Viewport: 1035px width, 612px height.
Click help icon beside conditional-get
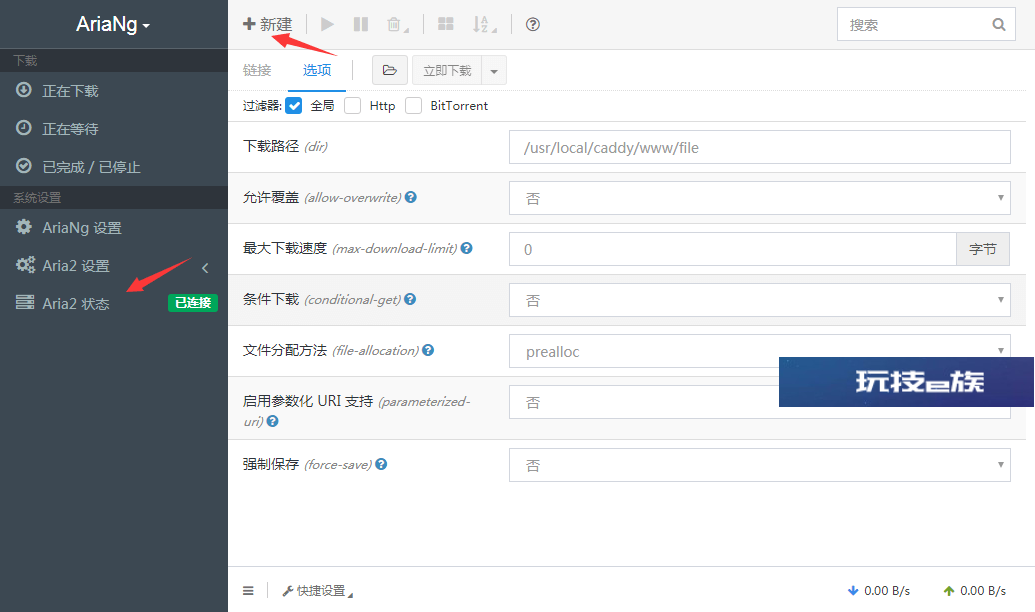pyautogui.click(x=410, y=299)
